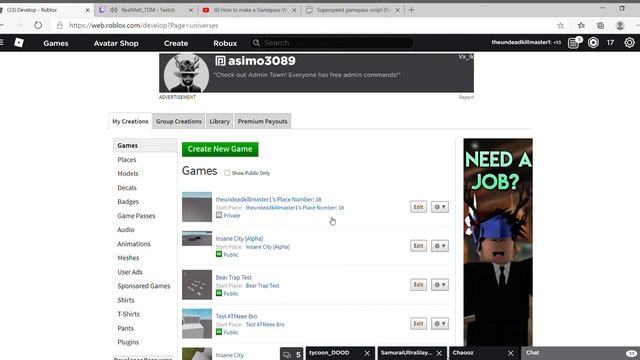The image size is (640, 360).
Task: Bookmark this page with star icon
Action: click(x=560, y=25)
